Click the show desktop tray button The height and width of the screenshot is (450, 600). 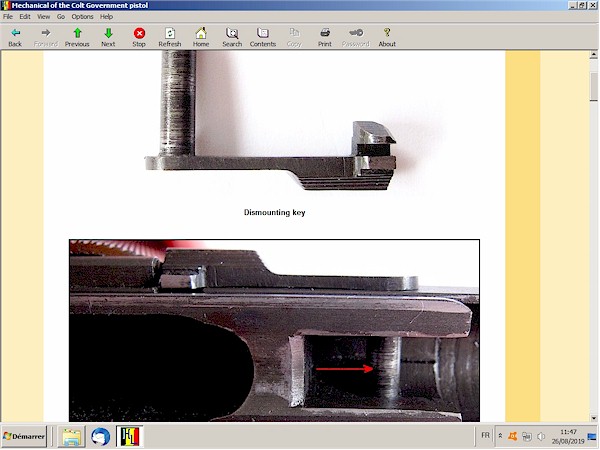[x=592, y=436]
